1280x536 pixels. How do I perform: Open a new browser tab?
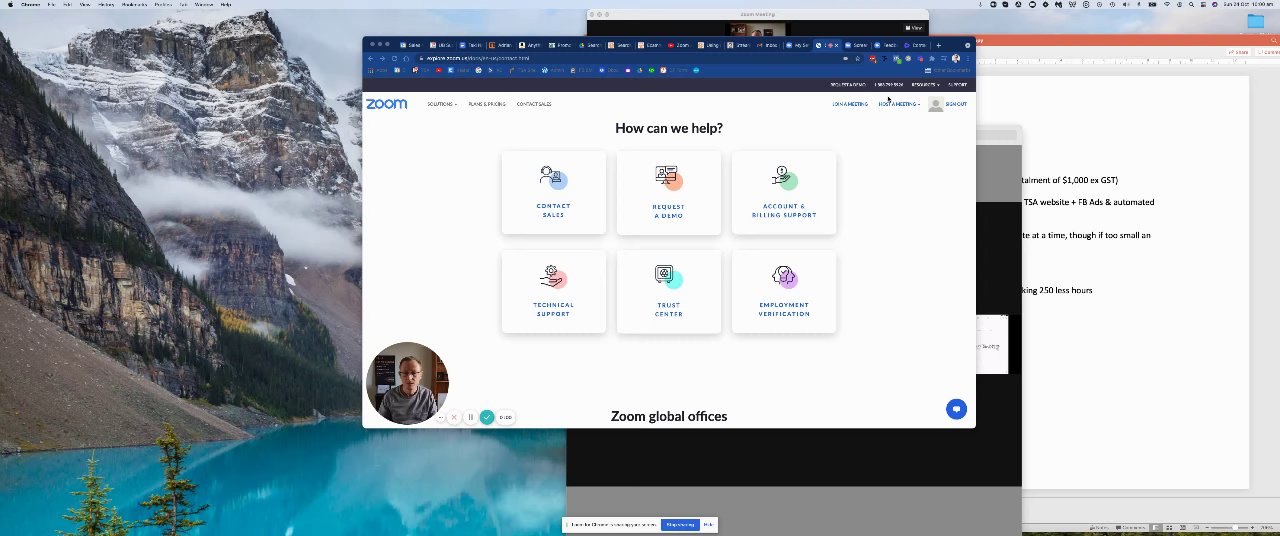click(938, 45)
